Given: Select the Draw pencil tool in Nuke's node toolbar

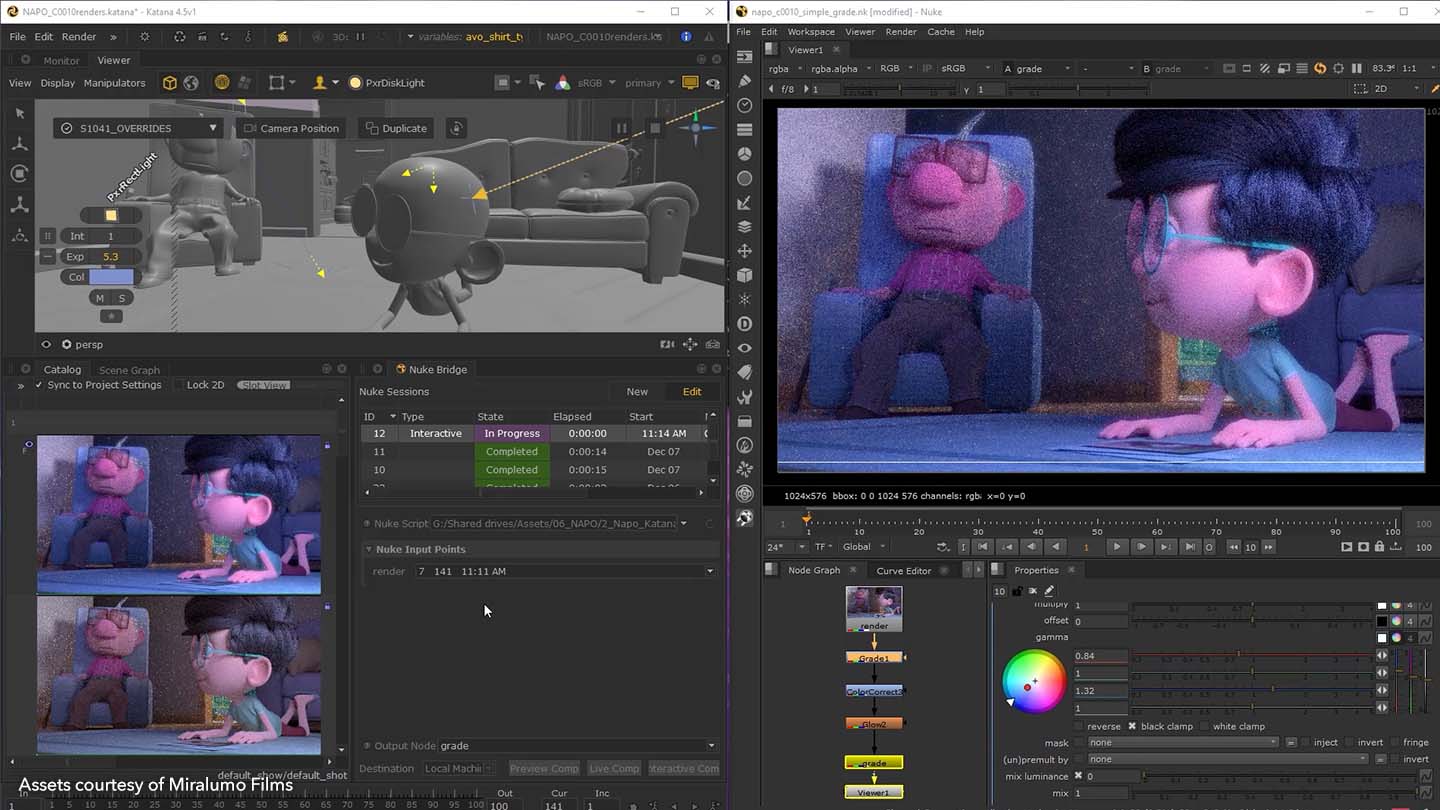Looking at the screenshot, I should click(745, 81).
